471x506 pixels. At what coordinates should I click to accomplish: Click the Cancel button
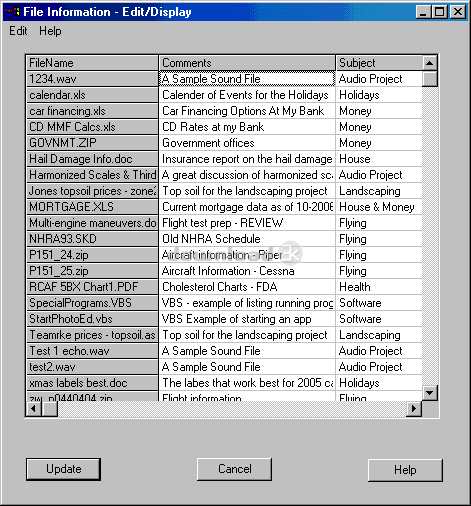pyautogui.click(x=234, y=469)
